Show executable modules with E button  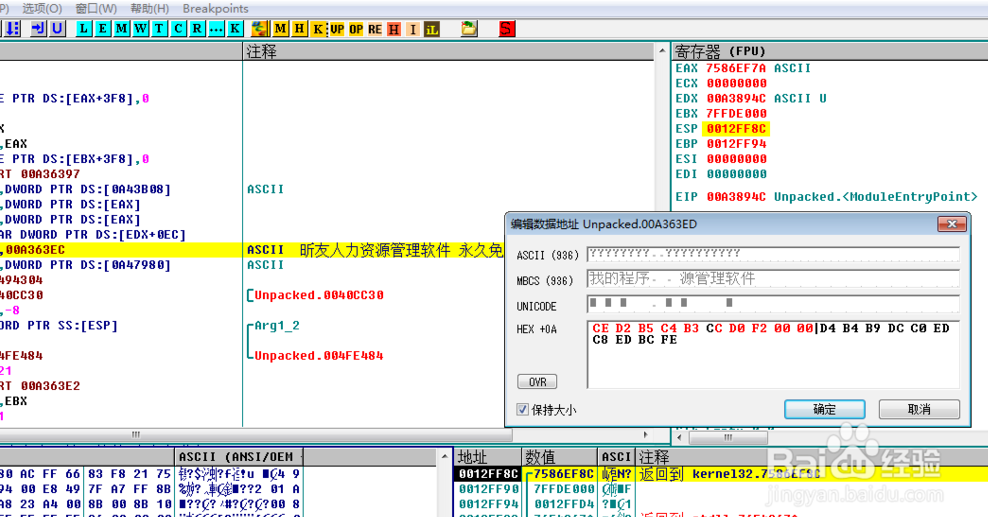tap(103, 29)
